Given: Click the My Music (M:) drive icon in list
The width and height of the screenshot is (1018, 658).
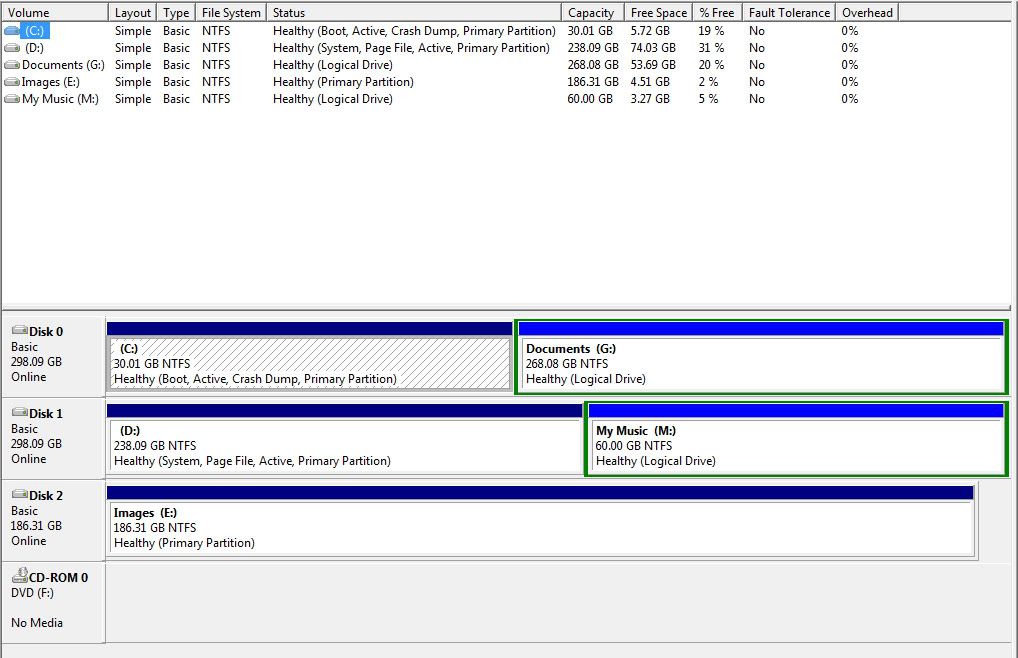Looking at the screenshot, I should (12, 99).
